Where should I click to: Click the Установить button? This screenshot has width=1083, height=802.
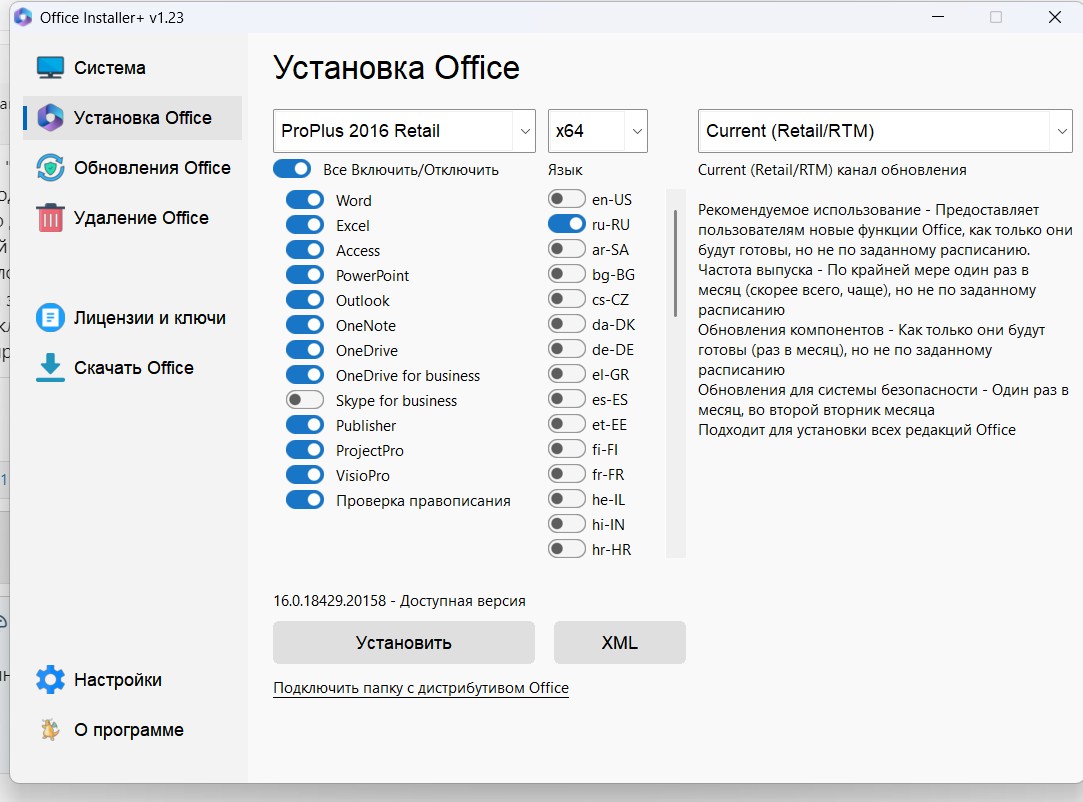click(404, 642)
